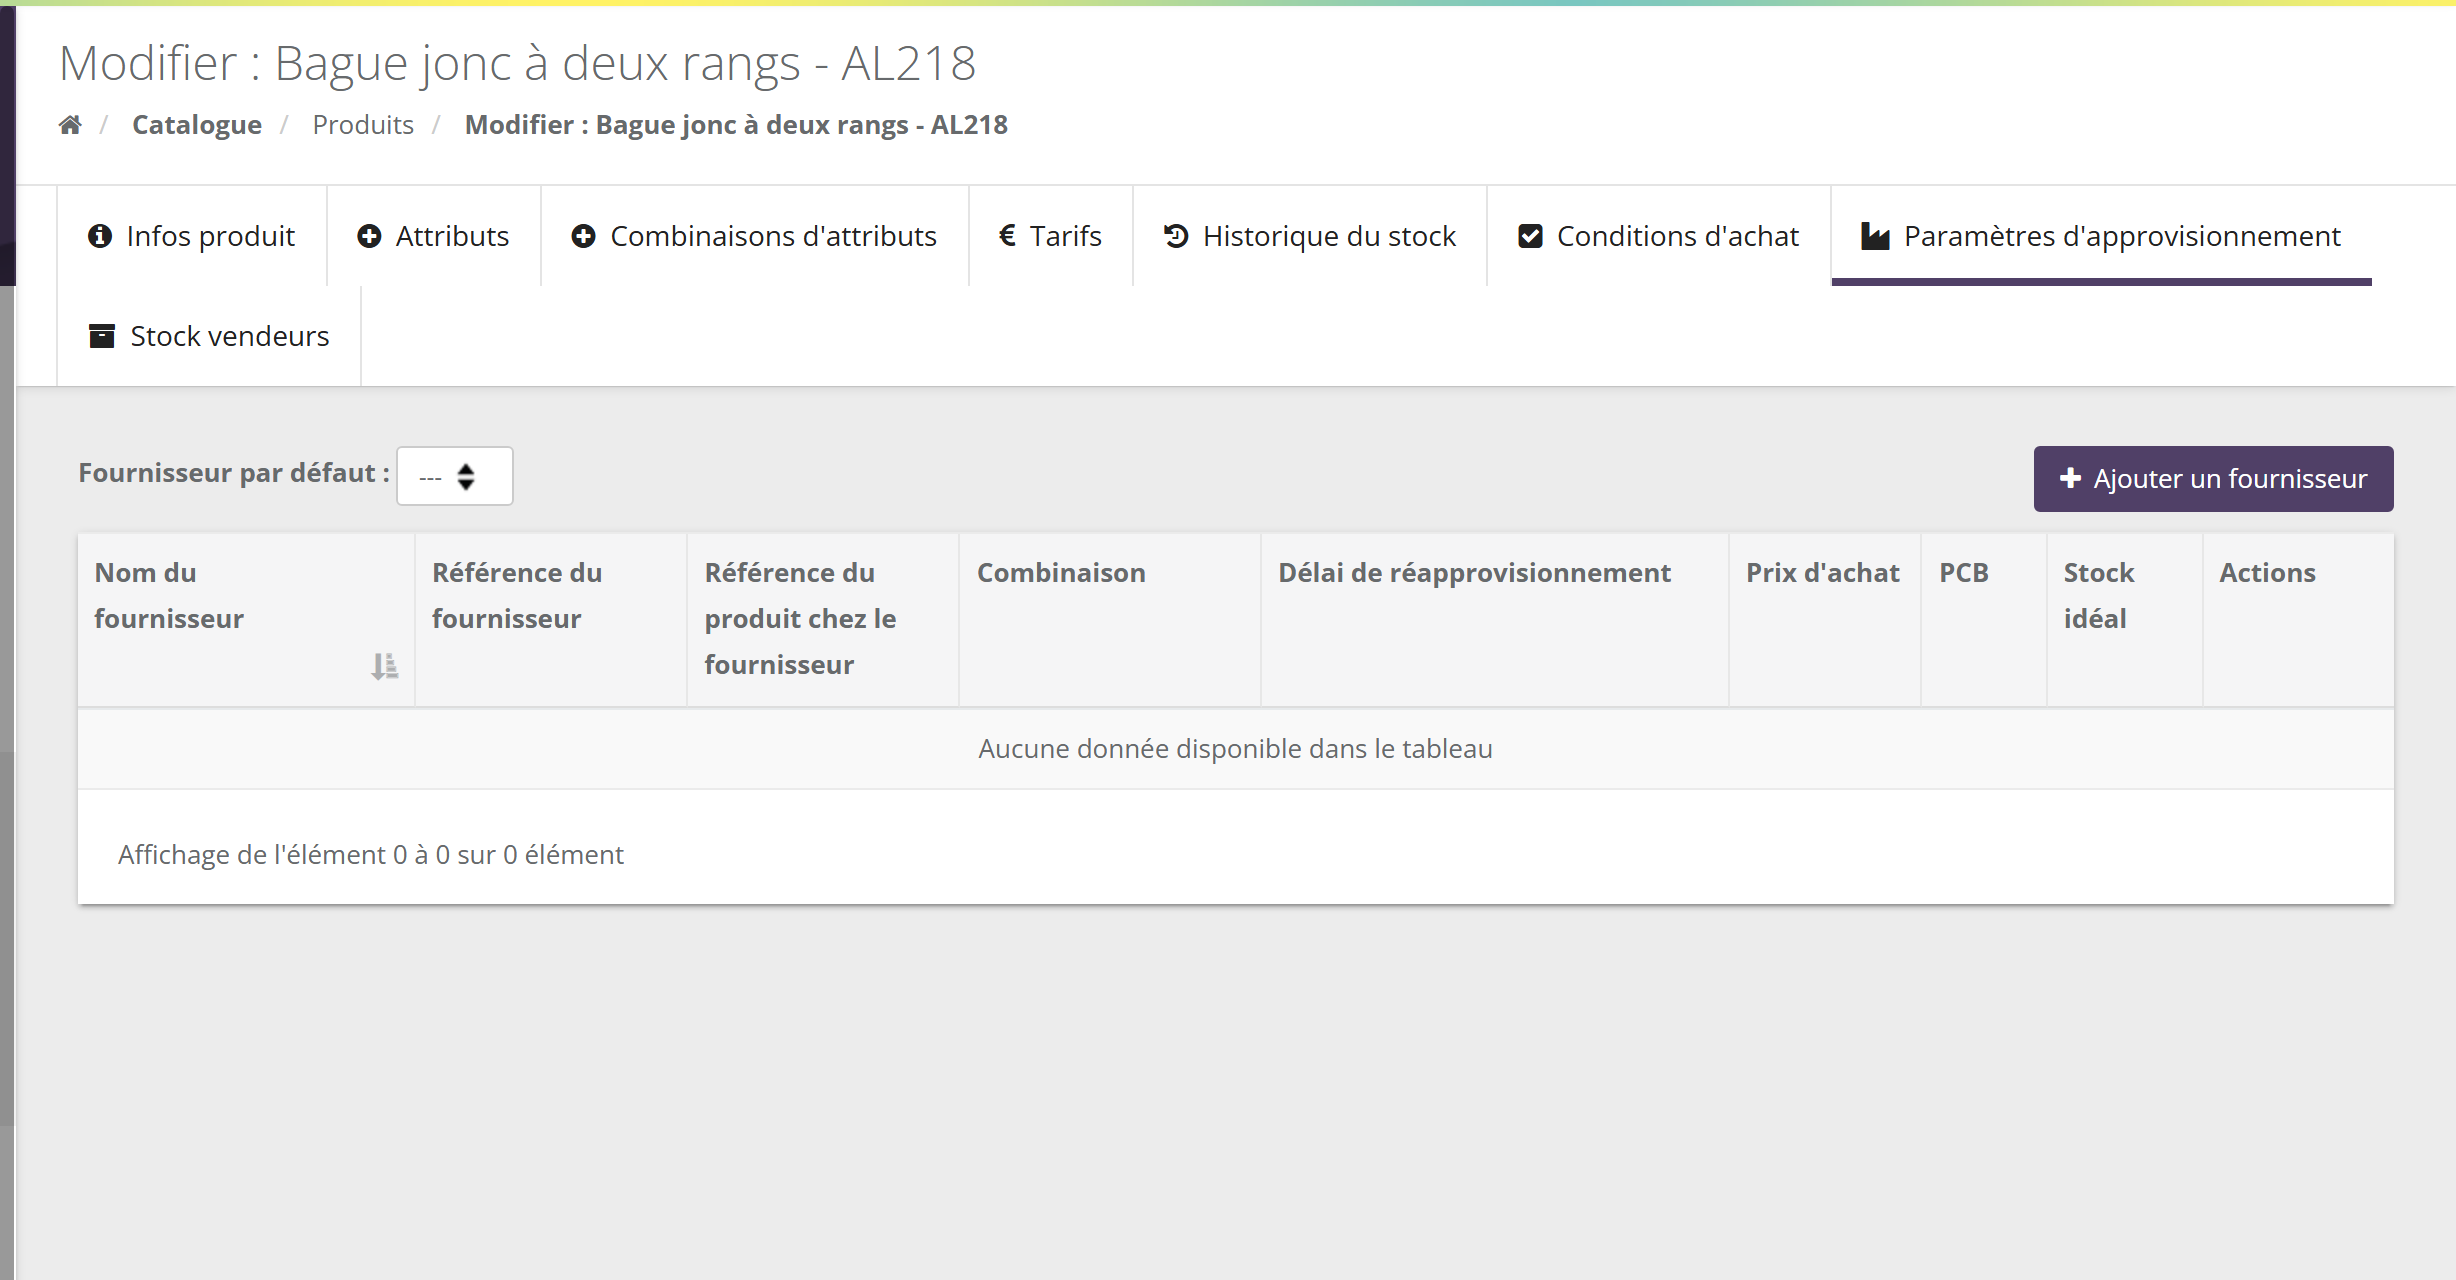This screenshot has width=2456, height=1280.
Task: Open the Stock vendeurs tab
Action: click(x=209, y=336)
